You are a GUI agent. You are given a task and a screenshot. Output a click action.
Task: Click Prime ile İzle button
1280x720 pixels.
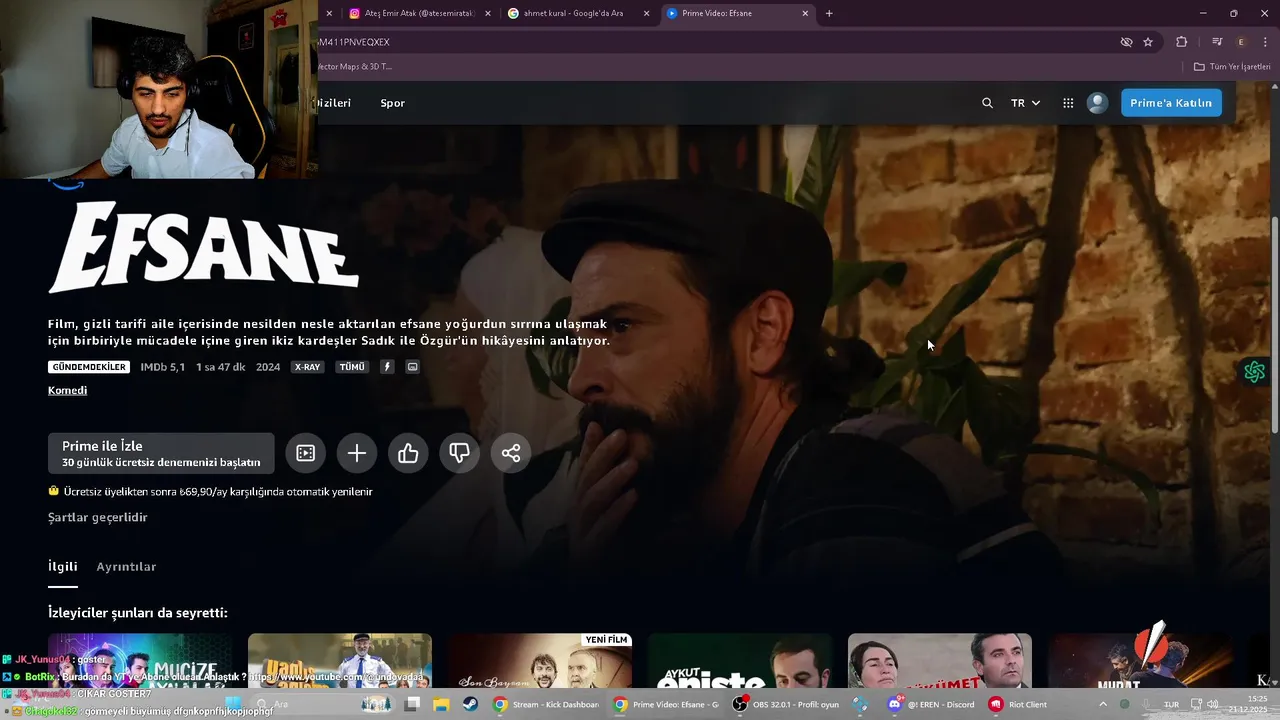click(x=161, y=453)
